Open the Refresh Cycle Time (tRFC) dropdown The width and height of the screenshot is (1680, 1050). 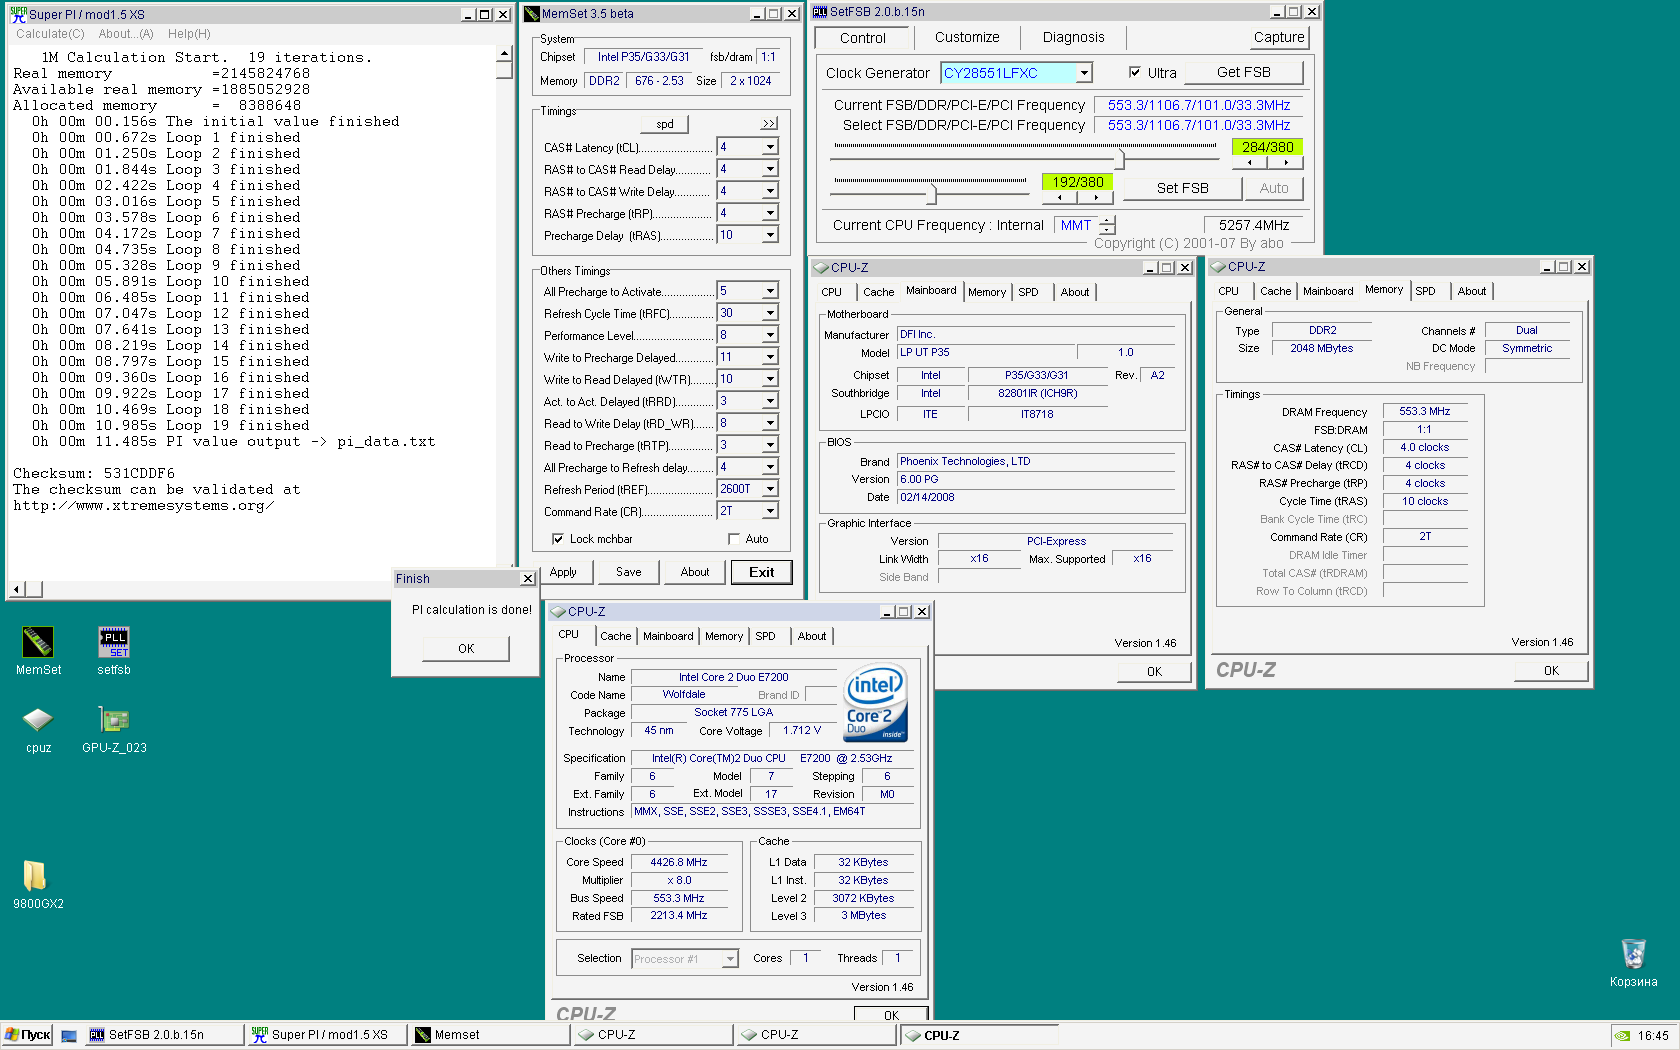pyautogui.click(x=770, y=313)
